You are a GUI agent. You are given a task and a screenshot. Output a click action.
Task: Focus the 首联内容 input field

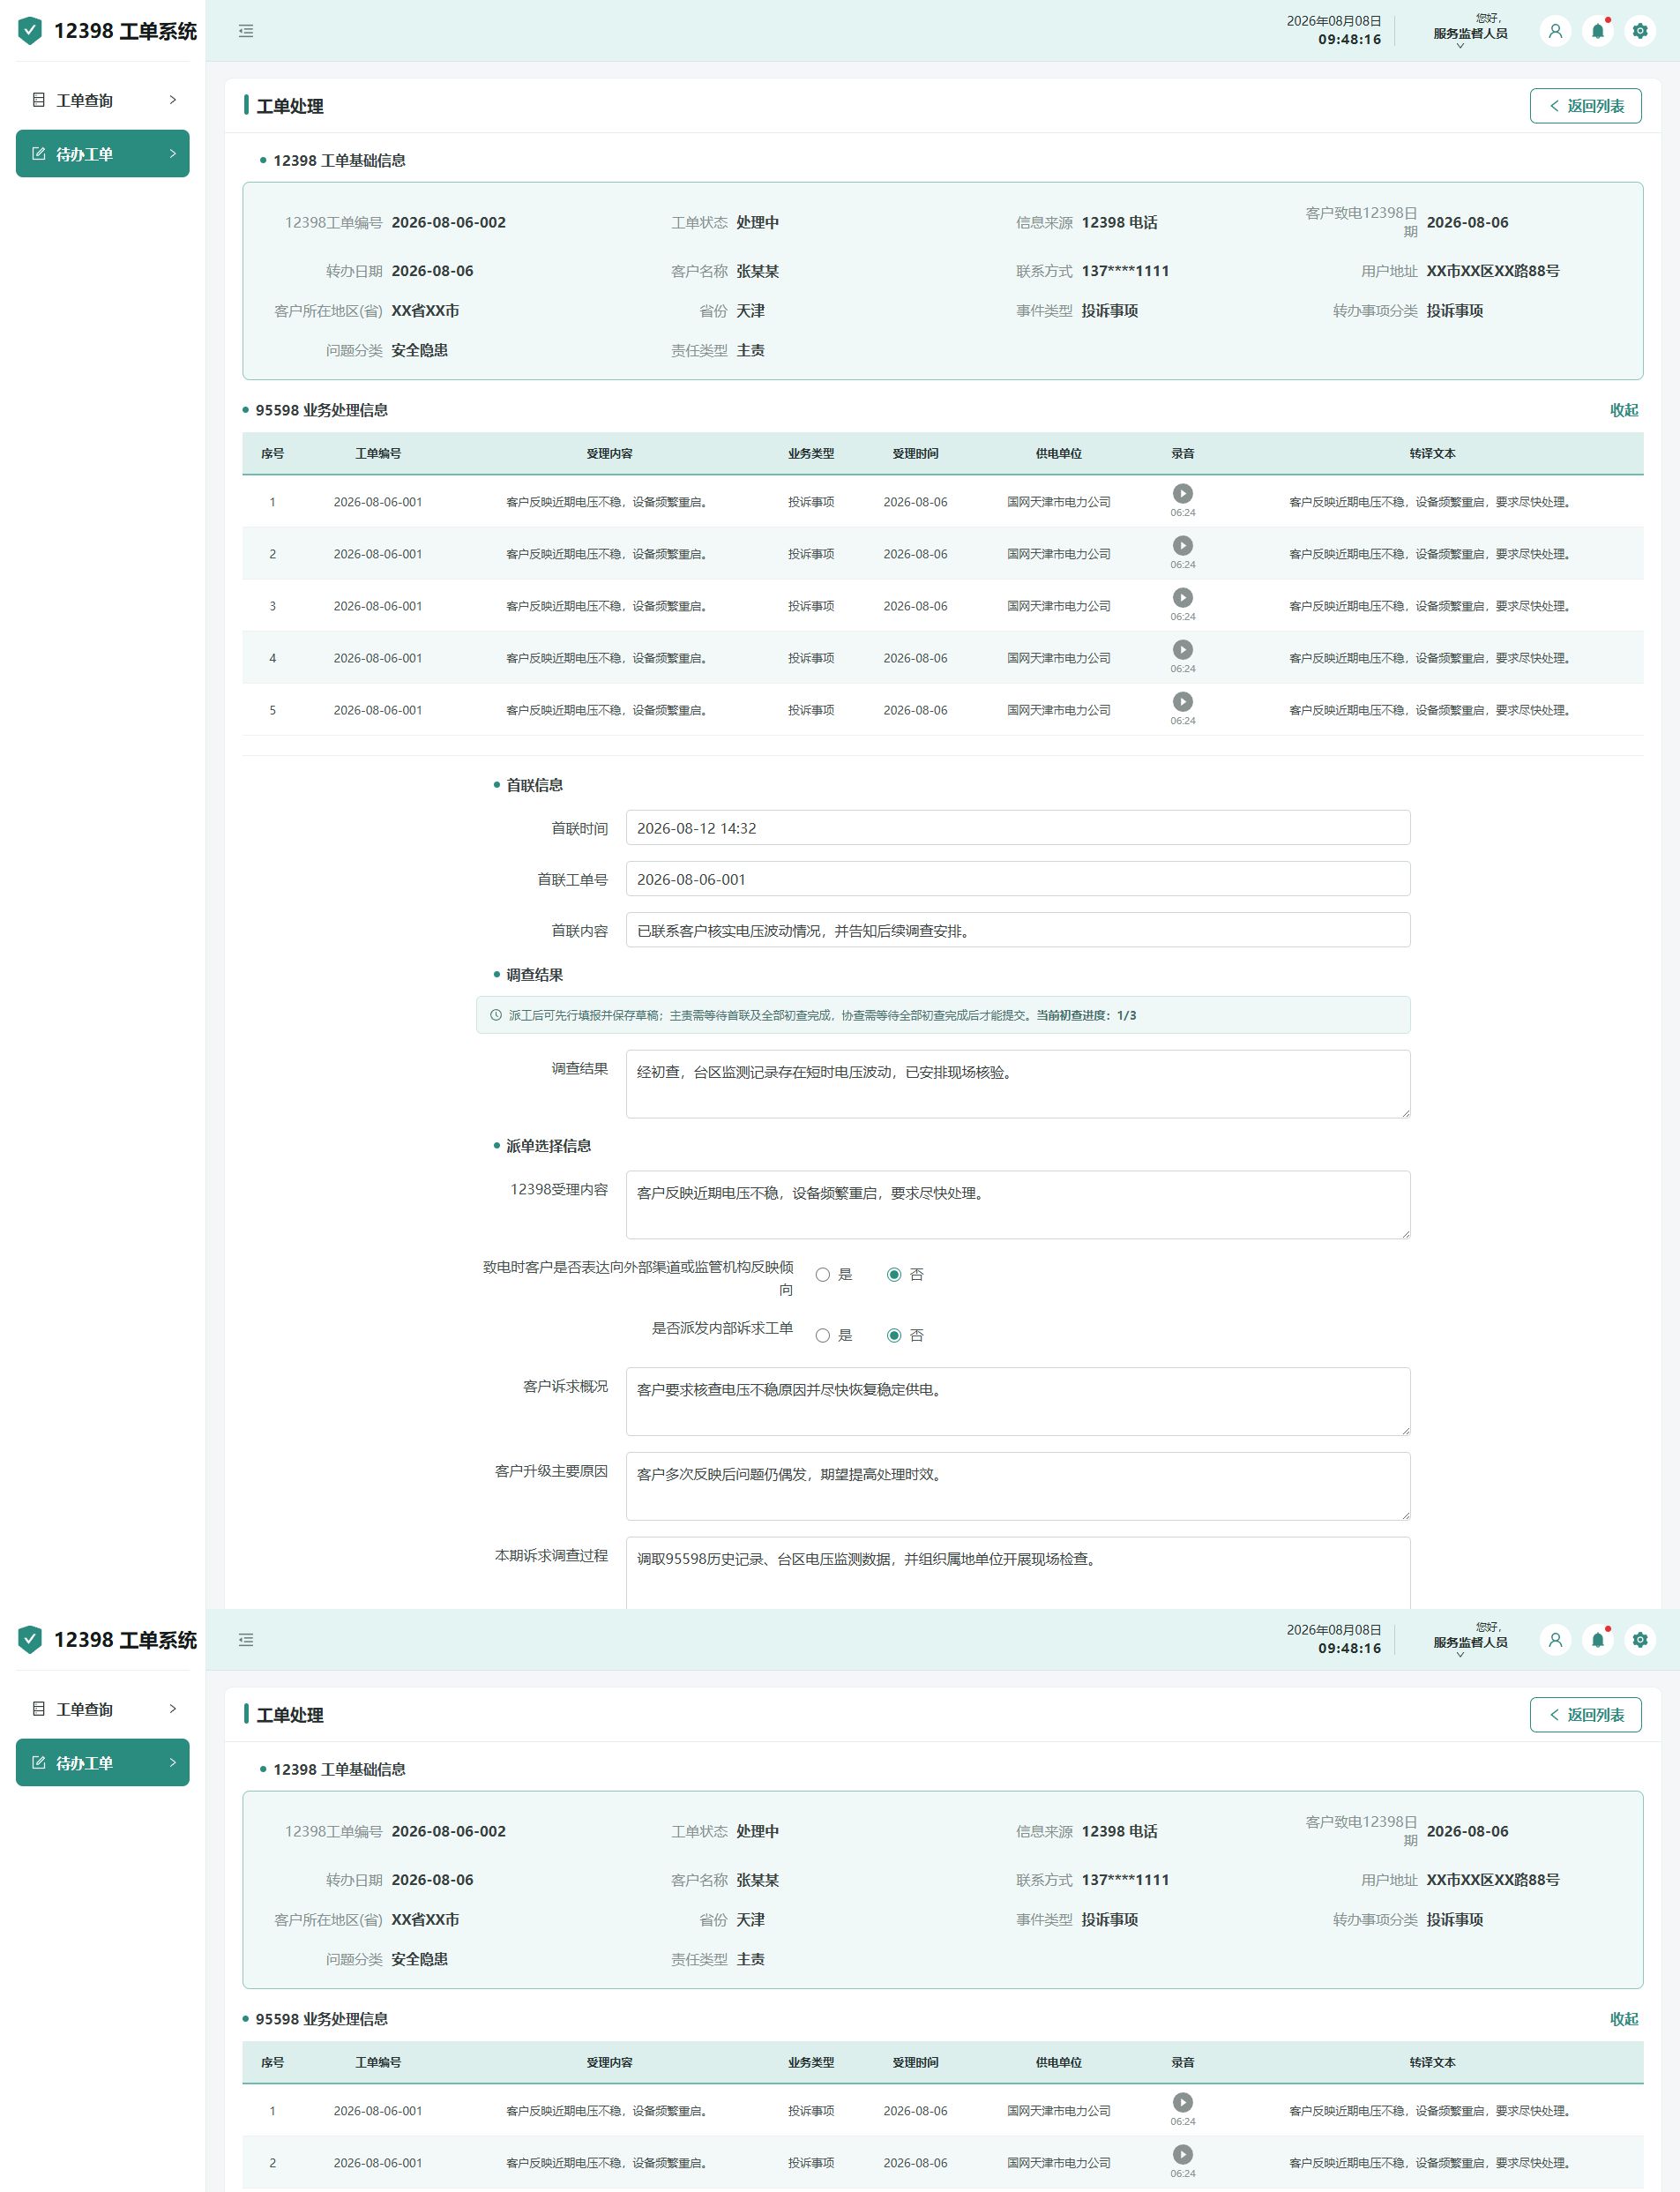click(1018, 930)
